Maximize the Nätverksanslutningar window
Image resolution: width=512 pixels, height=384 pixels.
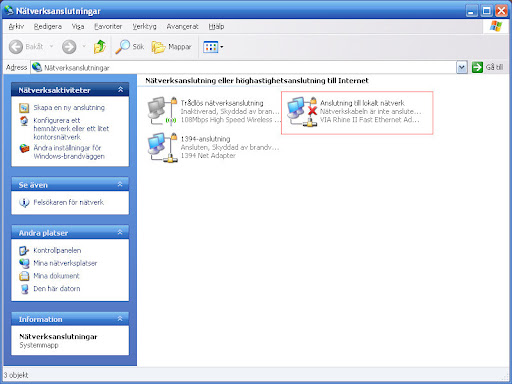(x=486, y=11)
